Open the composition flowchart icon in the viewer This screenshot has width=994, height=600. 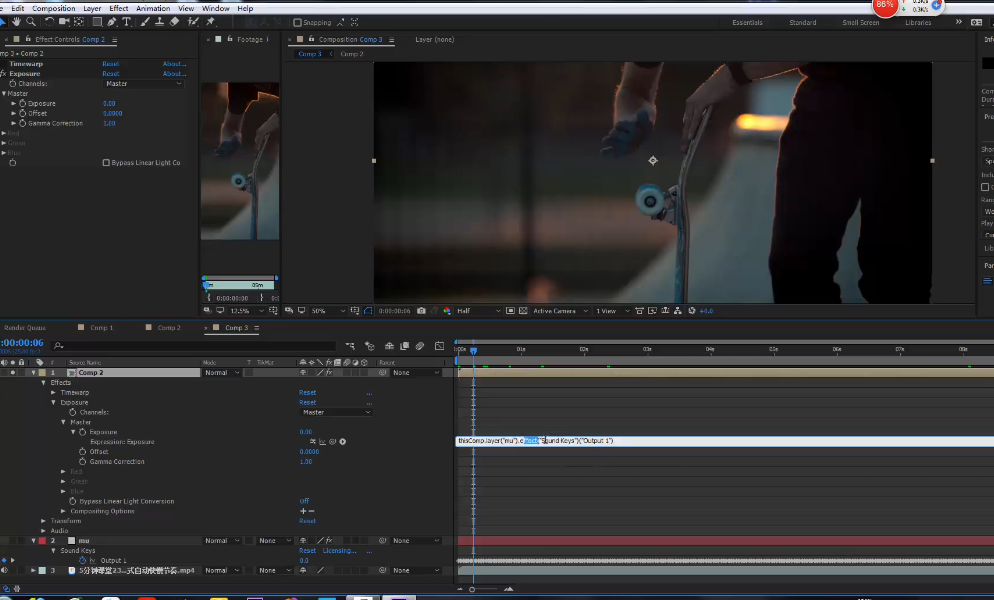678,311
